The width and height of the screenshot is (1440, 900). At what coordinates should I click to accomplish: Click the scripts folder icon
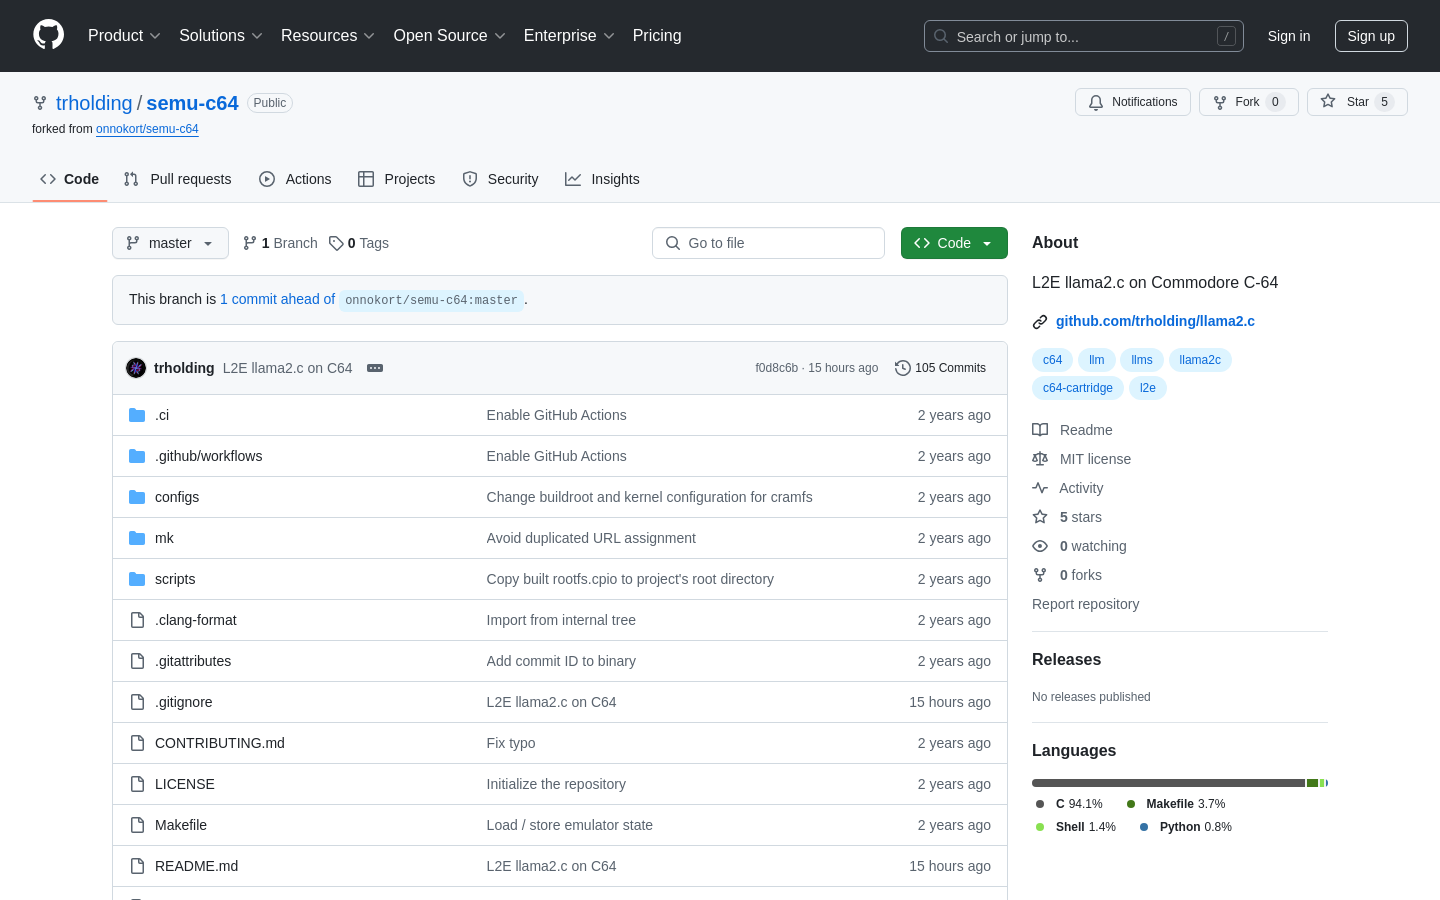pyautogui.click(x=137, y=579)
